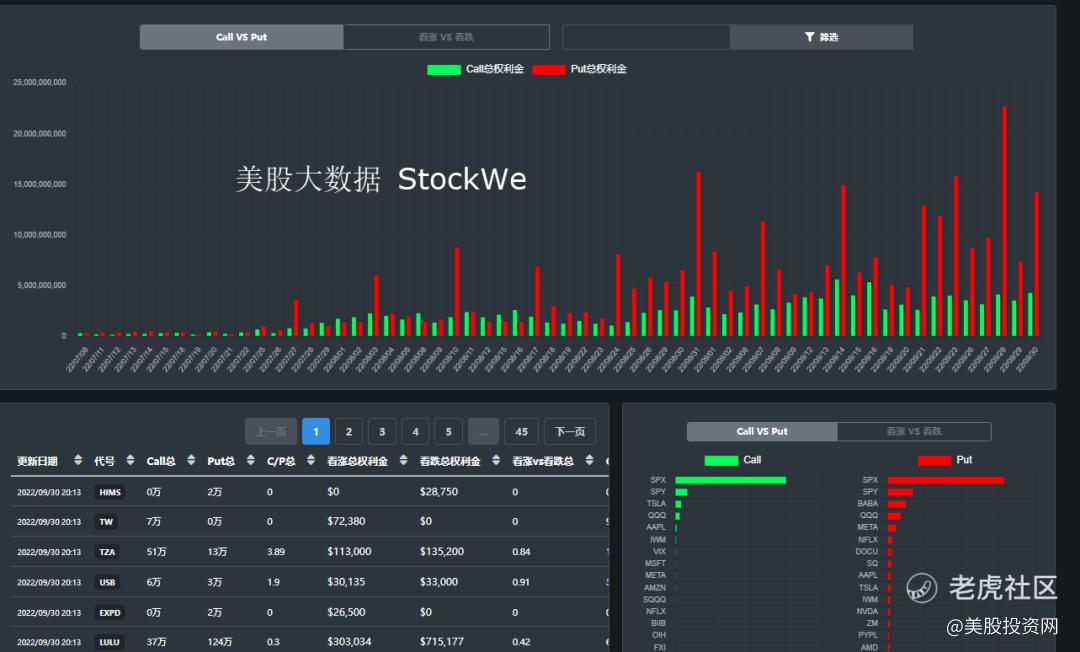Toggle the red Put legend in ranking panel
The width and height of the screenshot is (1080, 652).
coord(935,461)
